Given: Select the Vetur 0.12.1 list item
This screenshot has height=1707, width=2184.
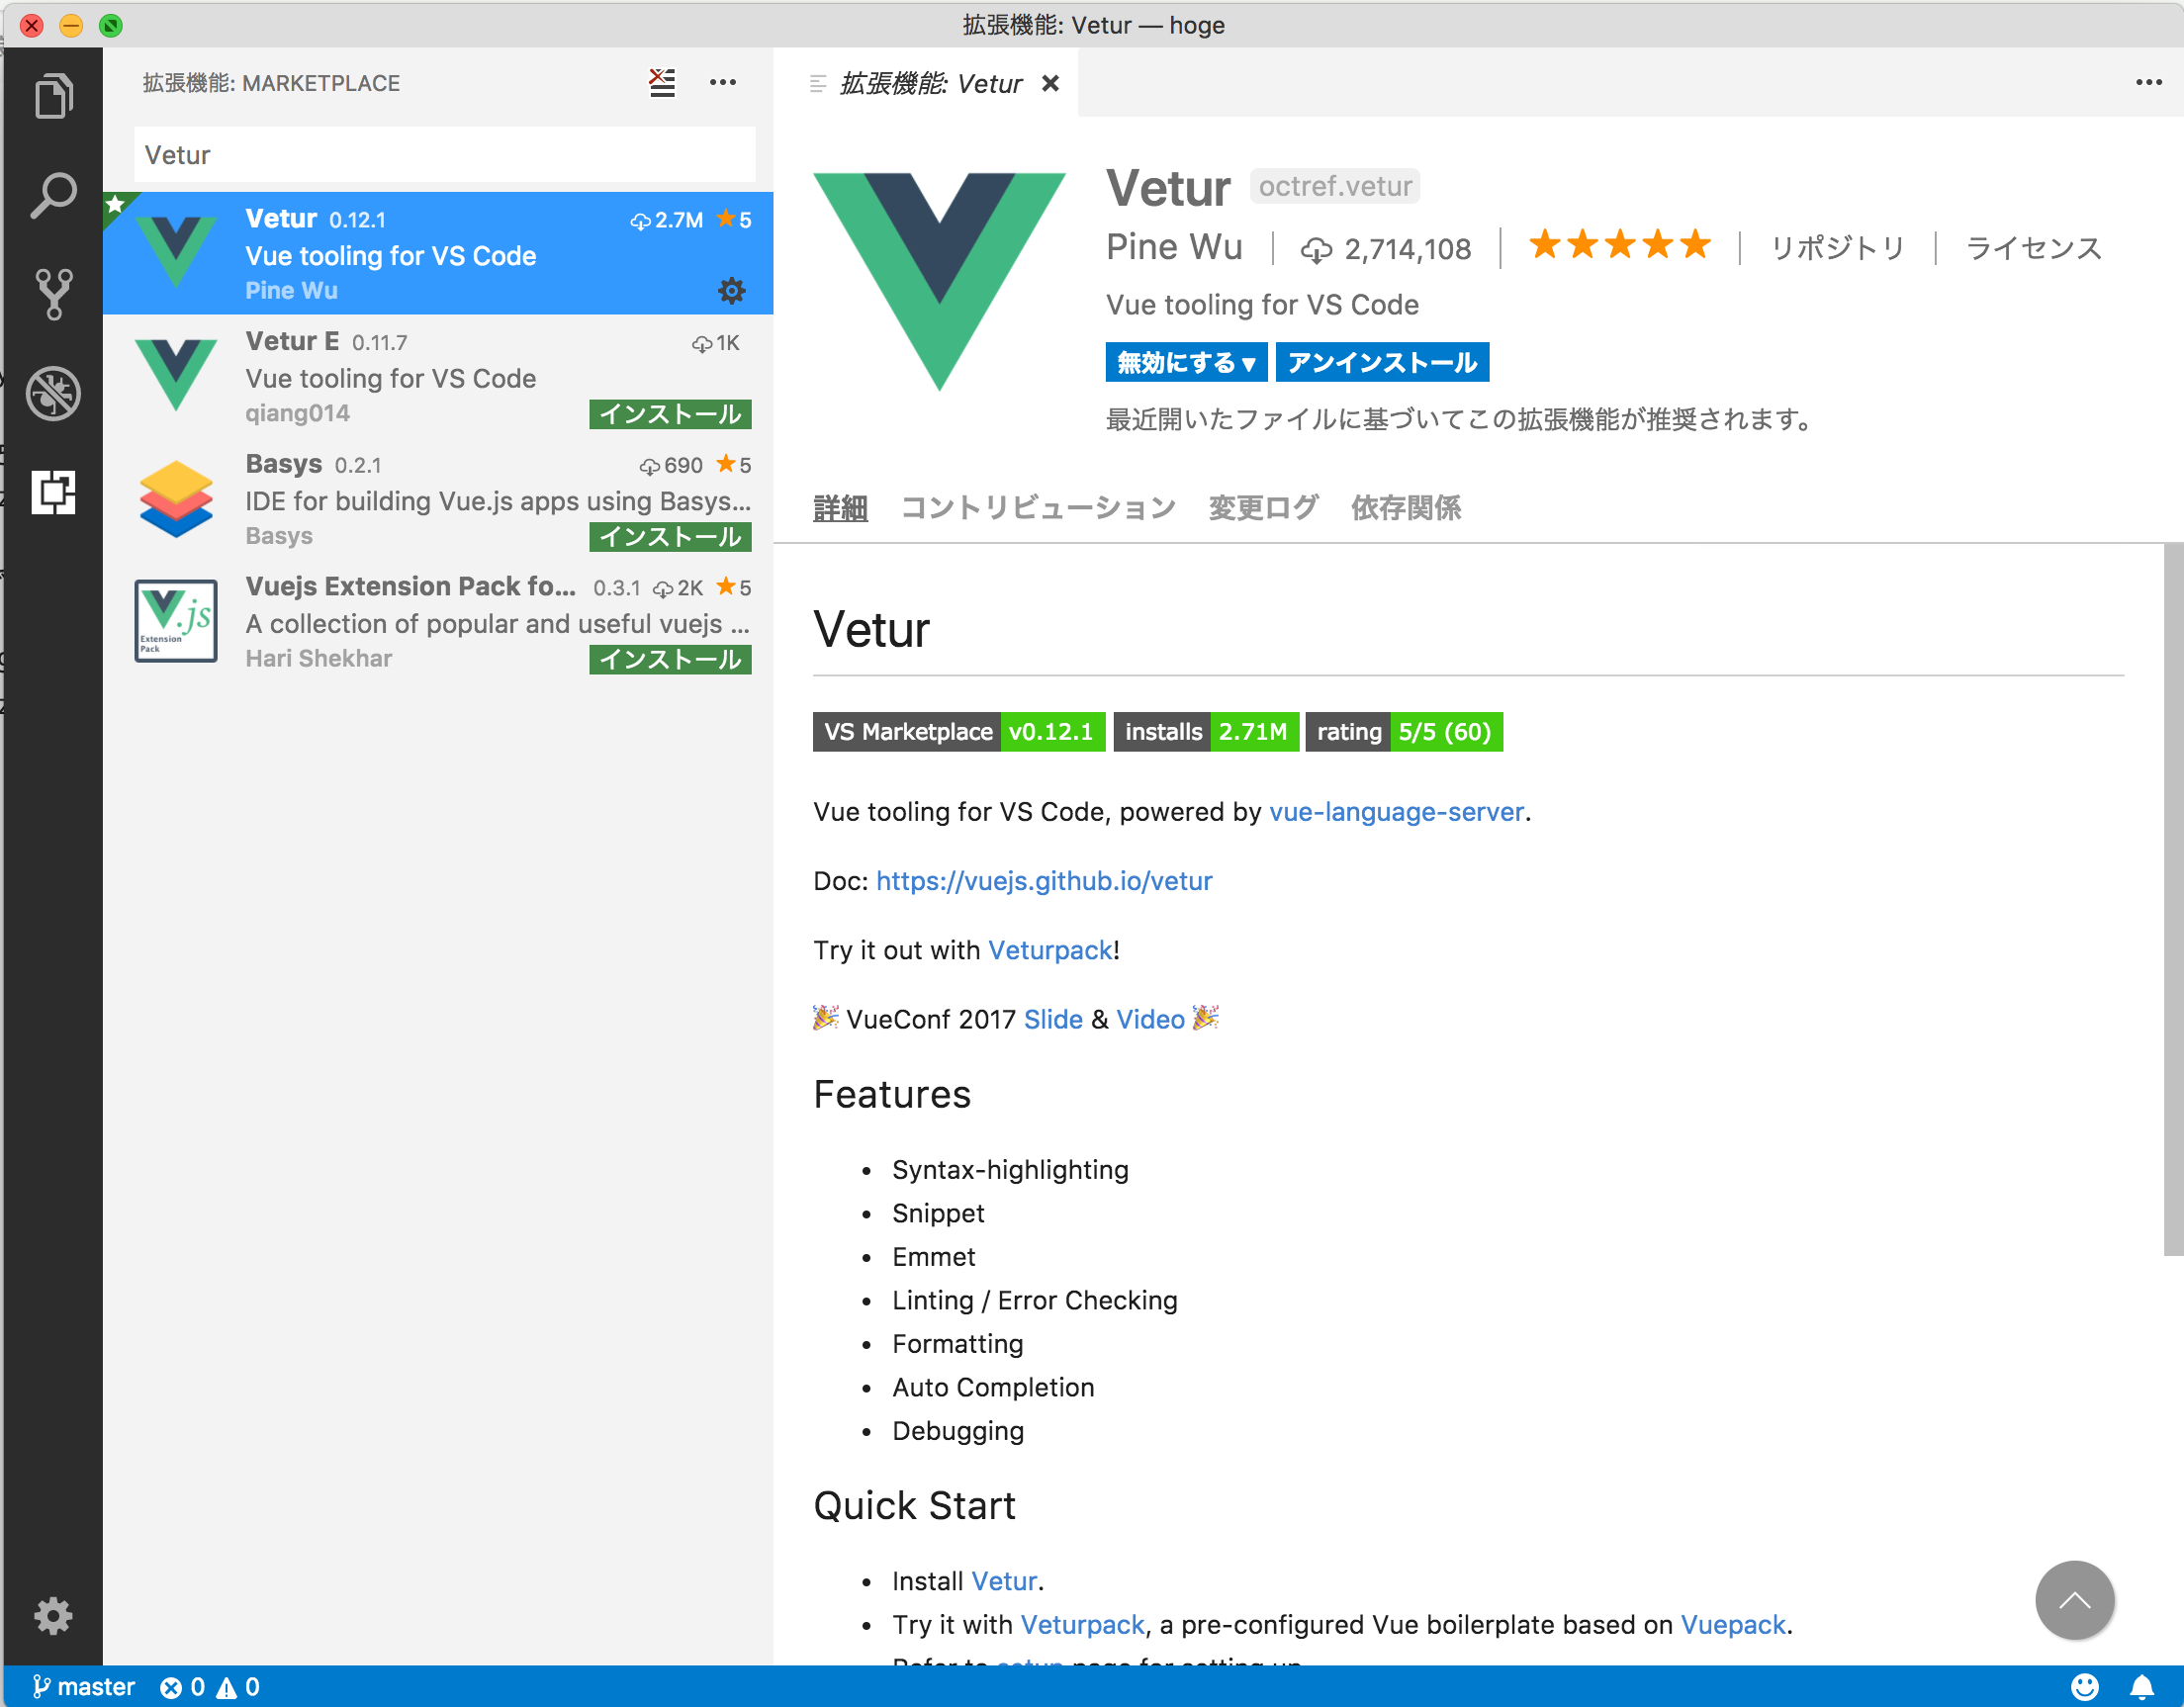Looking at the screenshot, I should [438, 254].
